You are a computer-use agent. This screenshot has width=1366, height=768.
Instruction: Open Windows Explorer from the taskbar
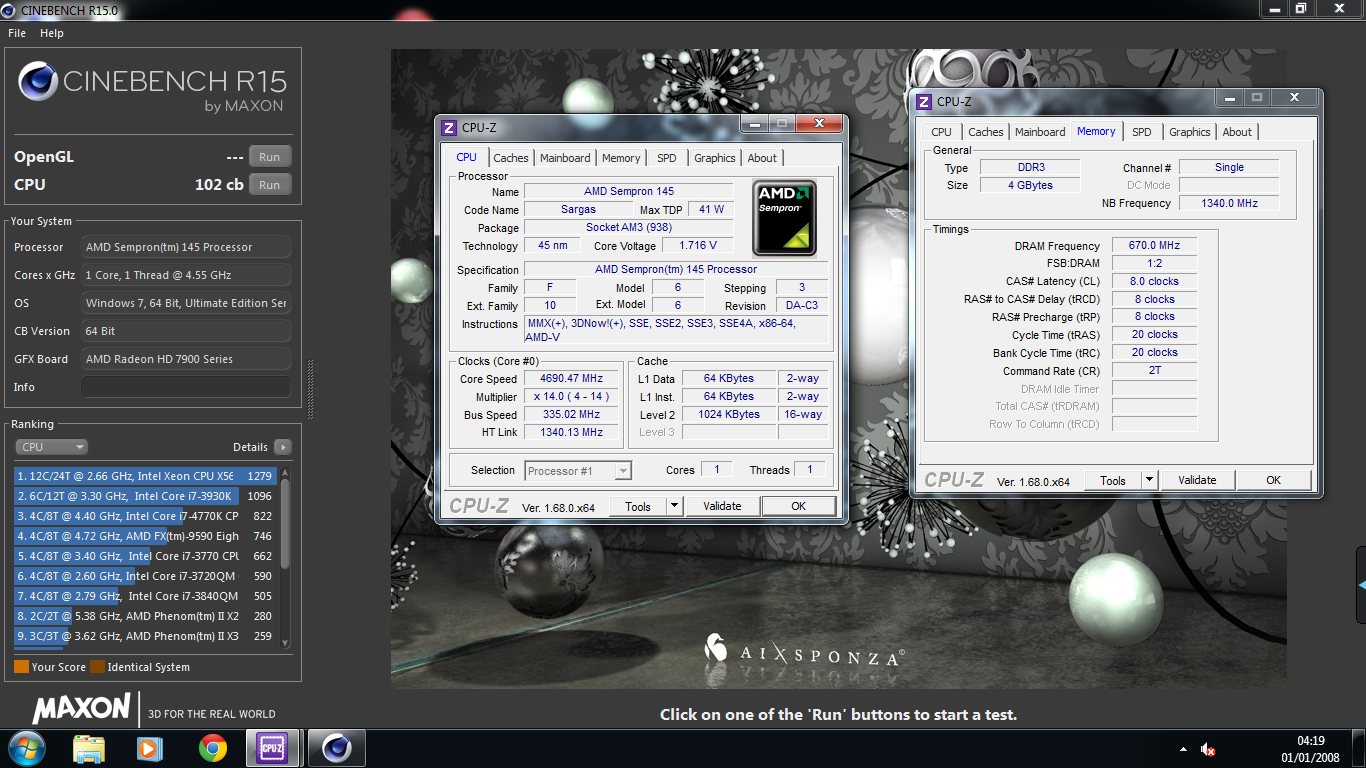(89, 748)
